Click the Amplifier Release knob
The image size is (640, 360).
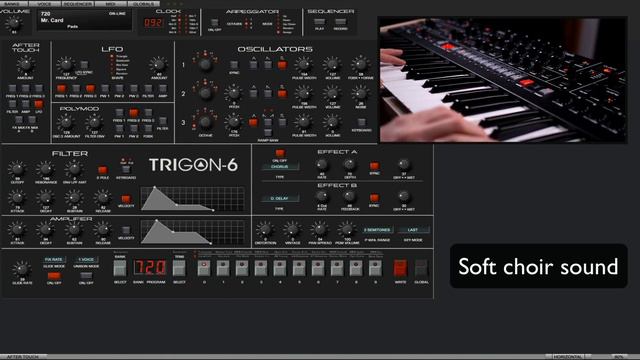point(103,230)
